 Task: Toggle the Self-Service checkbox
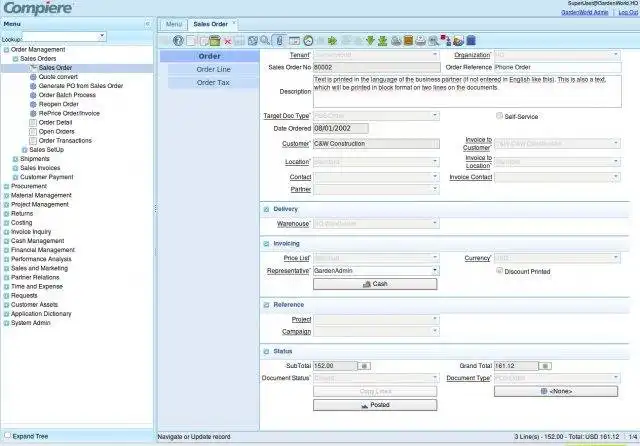tap(499, 116)
